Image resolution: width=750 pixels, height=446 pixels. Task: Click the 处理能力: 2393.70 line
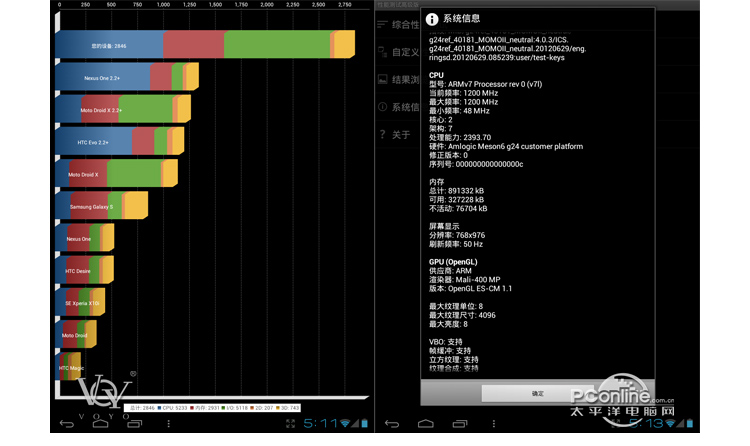460,137
